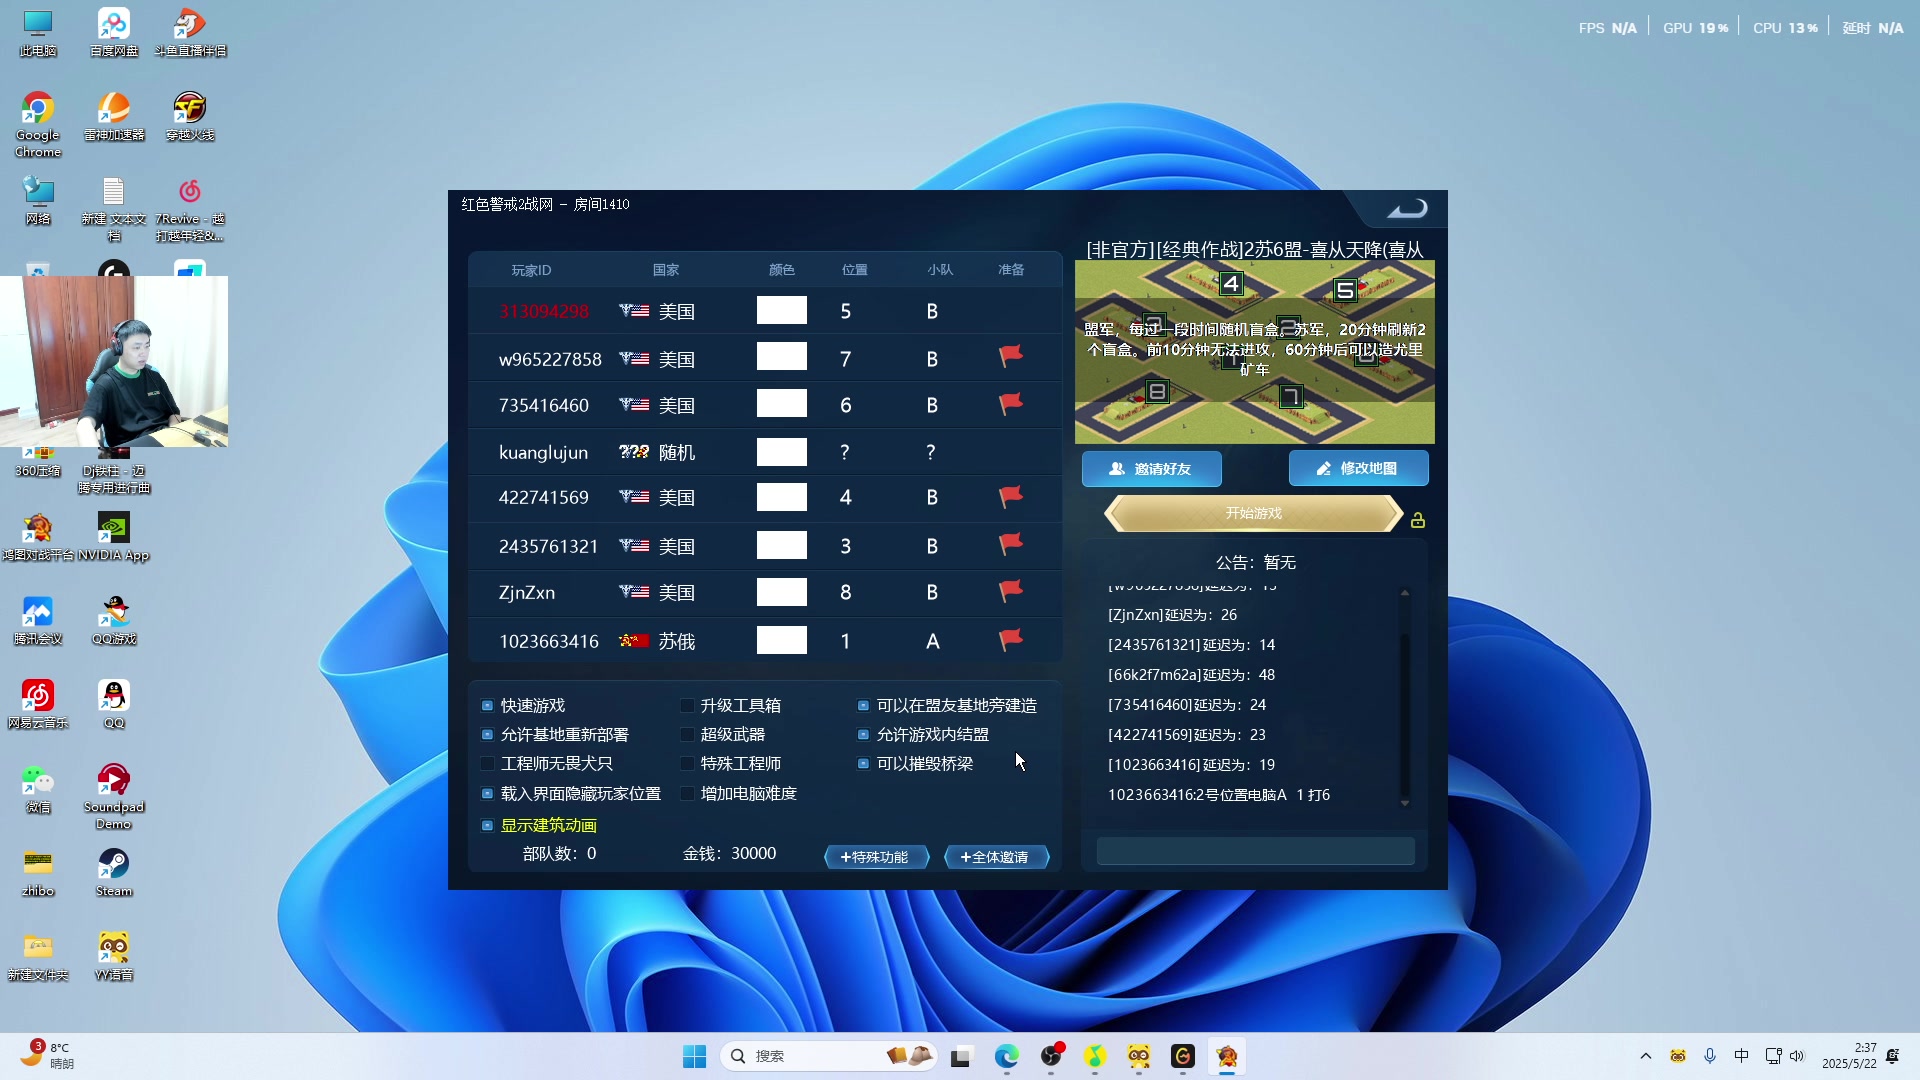Image resolution: width=1920 pixels, height=1080 pixels.
Task: Click the ready flag for player 735416460
Action: point(1011,403)
